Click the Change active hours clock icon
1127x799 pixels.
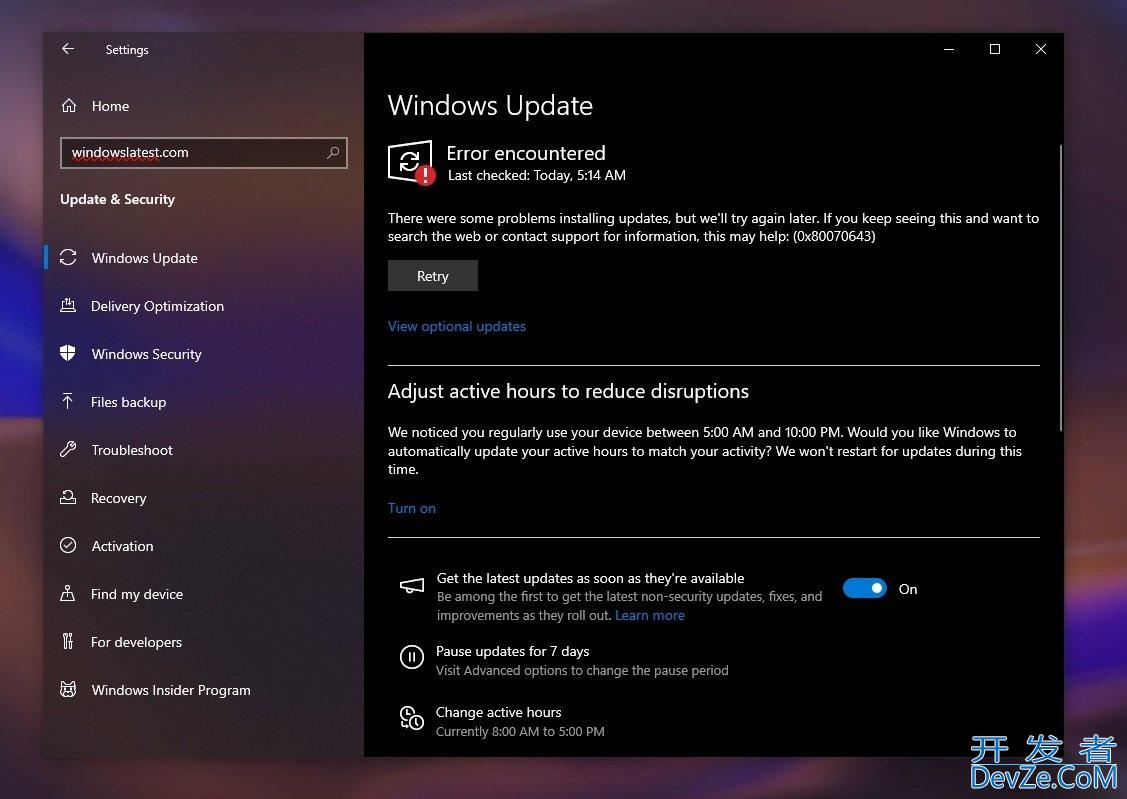tap(411, 718)
